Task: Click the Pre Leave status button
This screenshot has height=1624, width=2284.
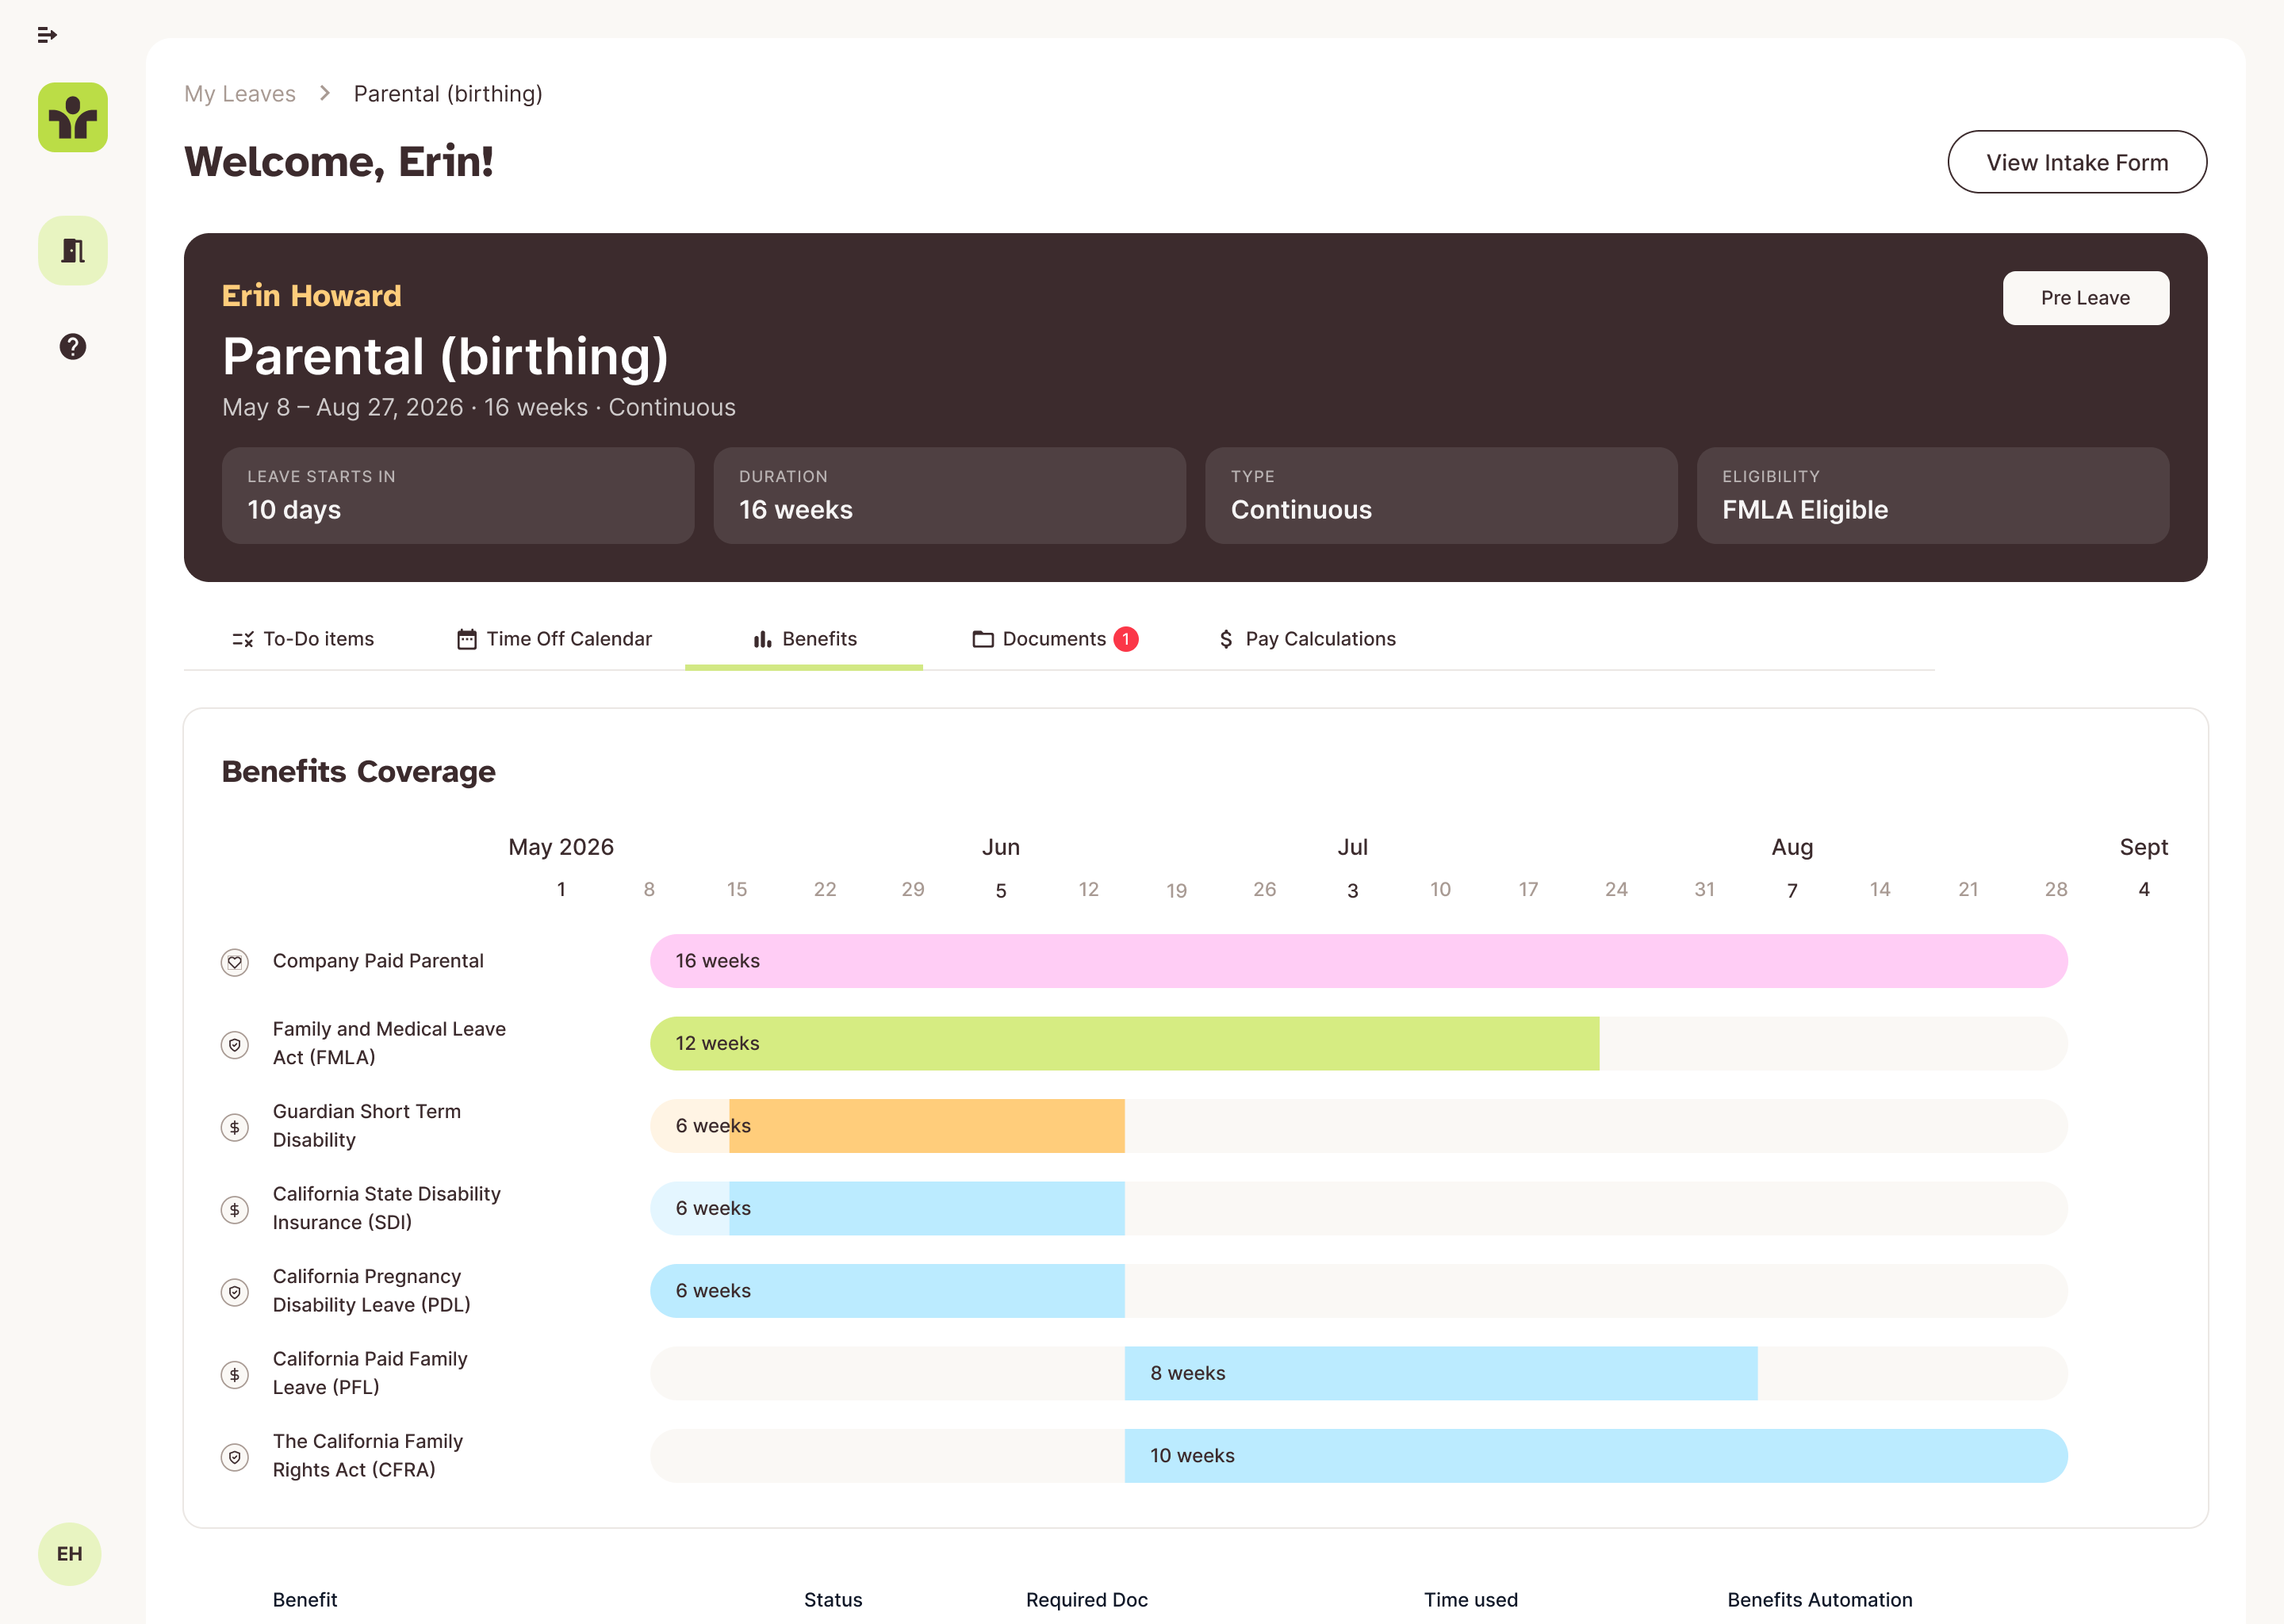Action: 2085,298
